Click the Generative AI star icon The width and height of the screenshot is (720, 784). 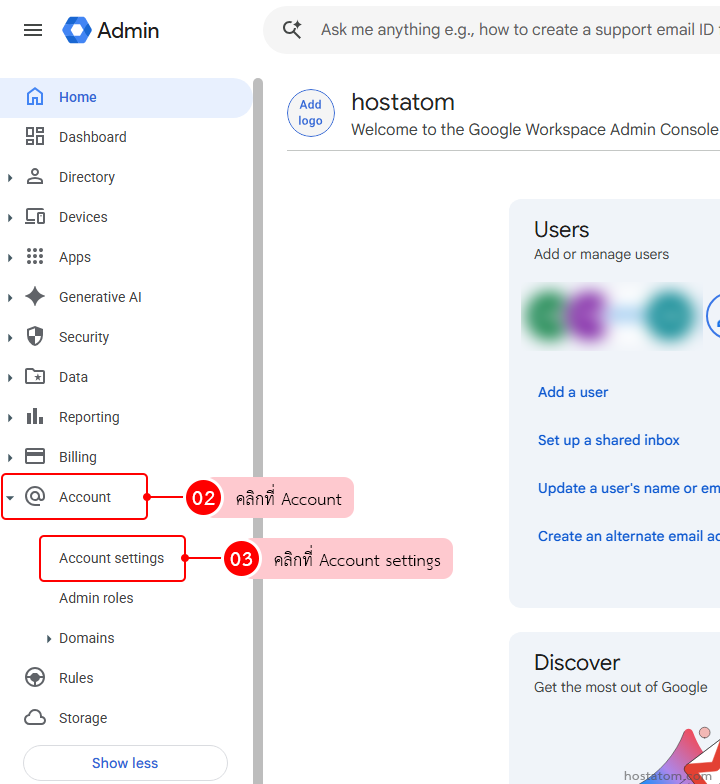point(34,296)
